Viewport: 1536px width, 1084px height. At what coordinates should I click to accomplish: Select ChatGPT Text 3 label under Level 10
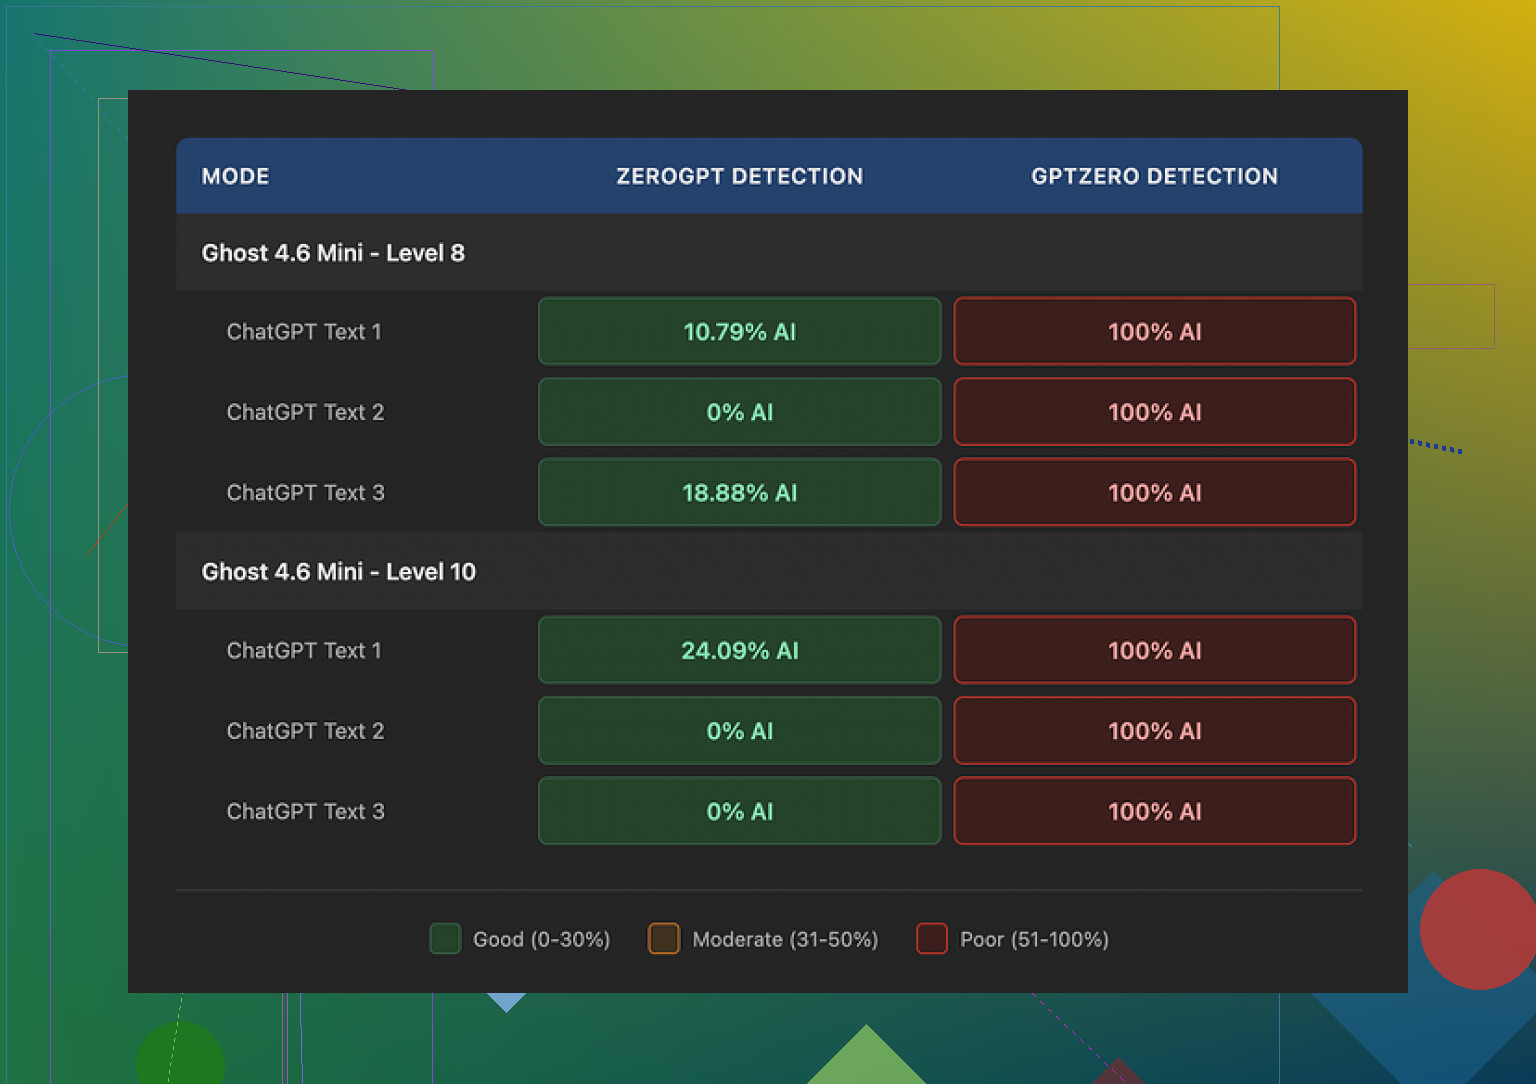point(305,812)
